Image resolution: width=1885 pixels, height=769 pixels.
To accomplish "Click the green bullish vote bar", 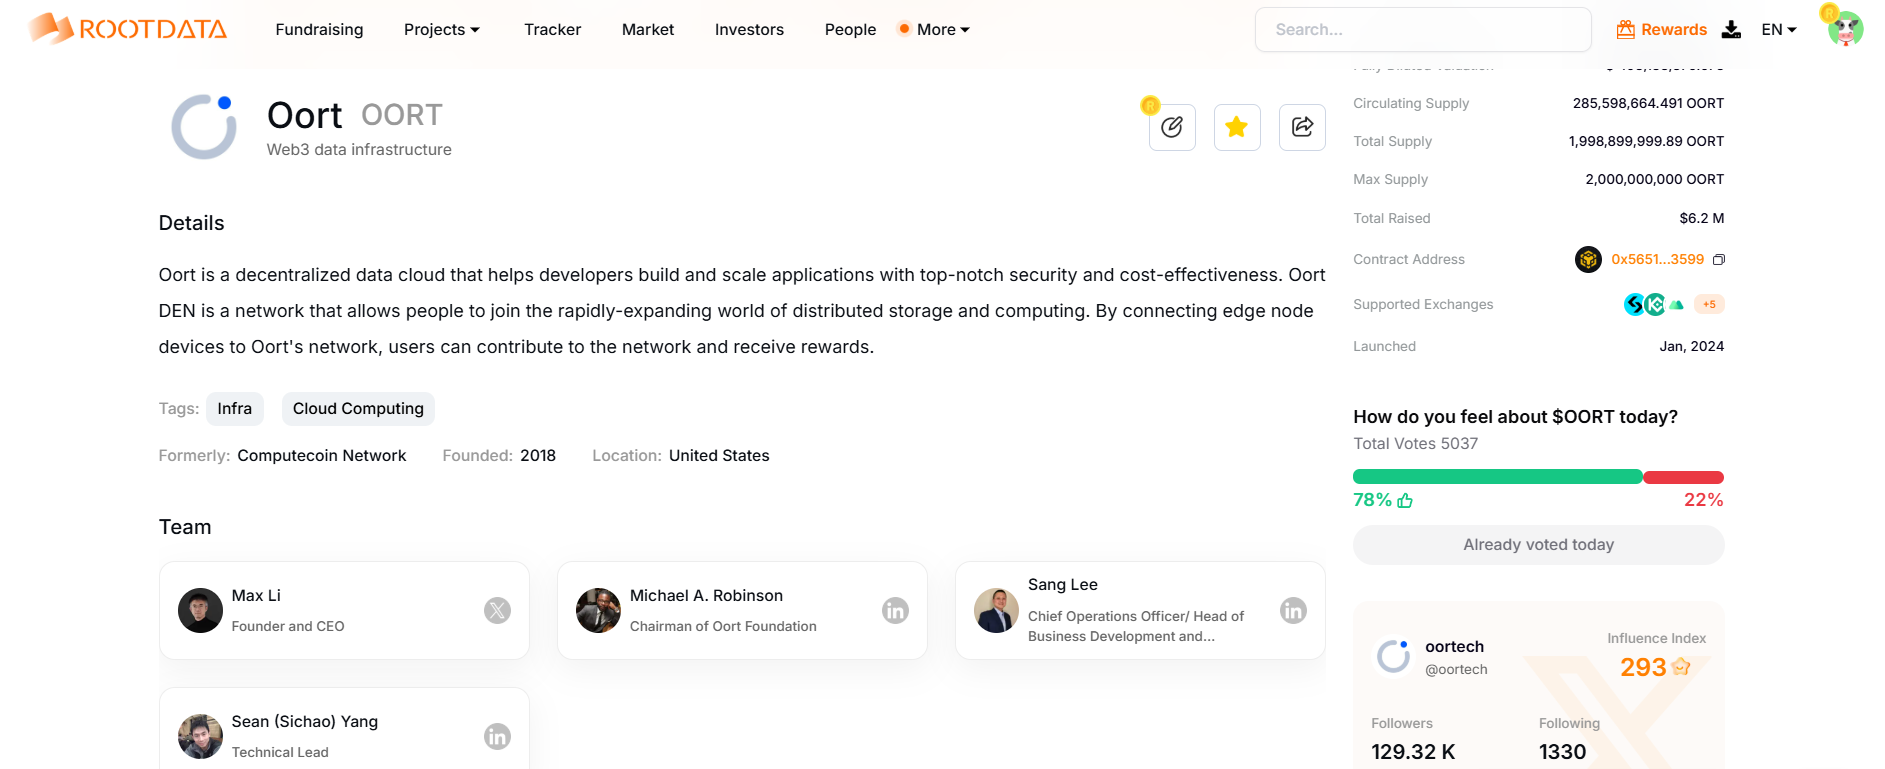I will 1497,477.
